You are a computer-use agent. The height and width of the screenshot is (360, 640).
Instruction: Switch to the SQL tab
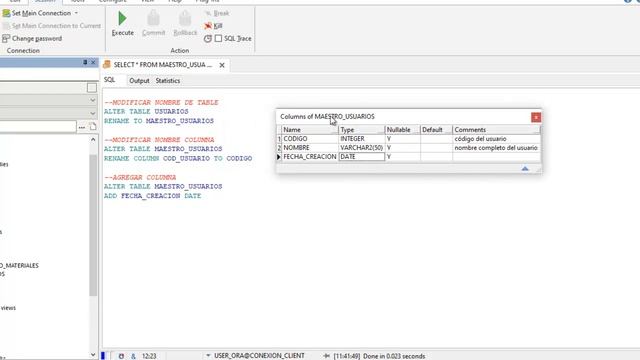click(109, 80)
